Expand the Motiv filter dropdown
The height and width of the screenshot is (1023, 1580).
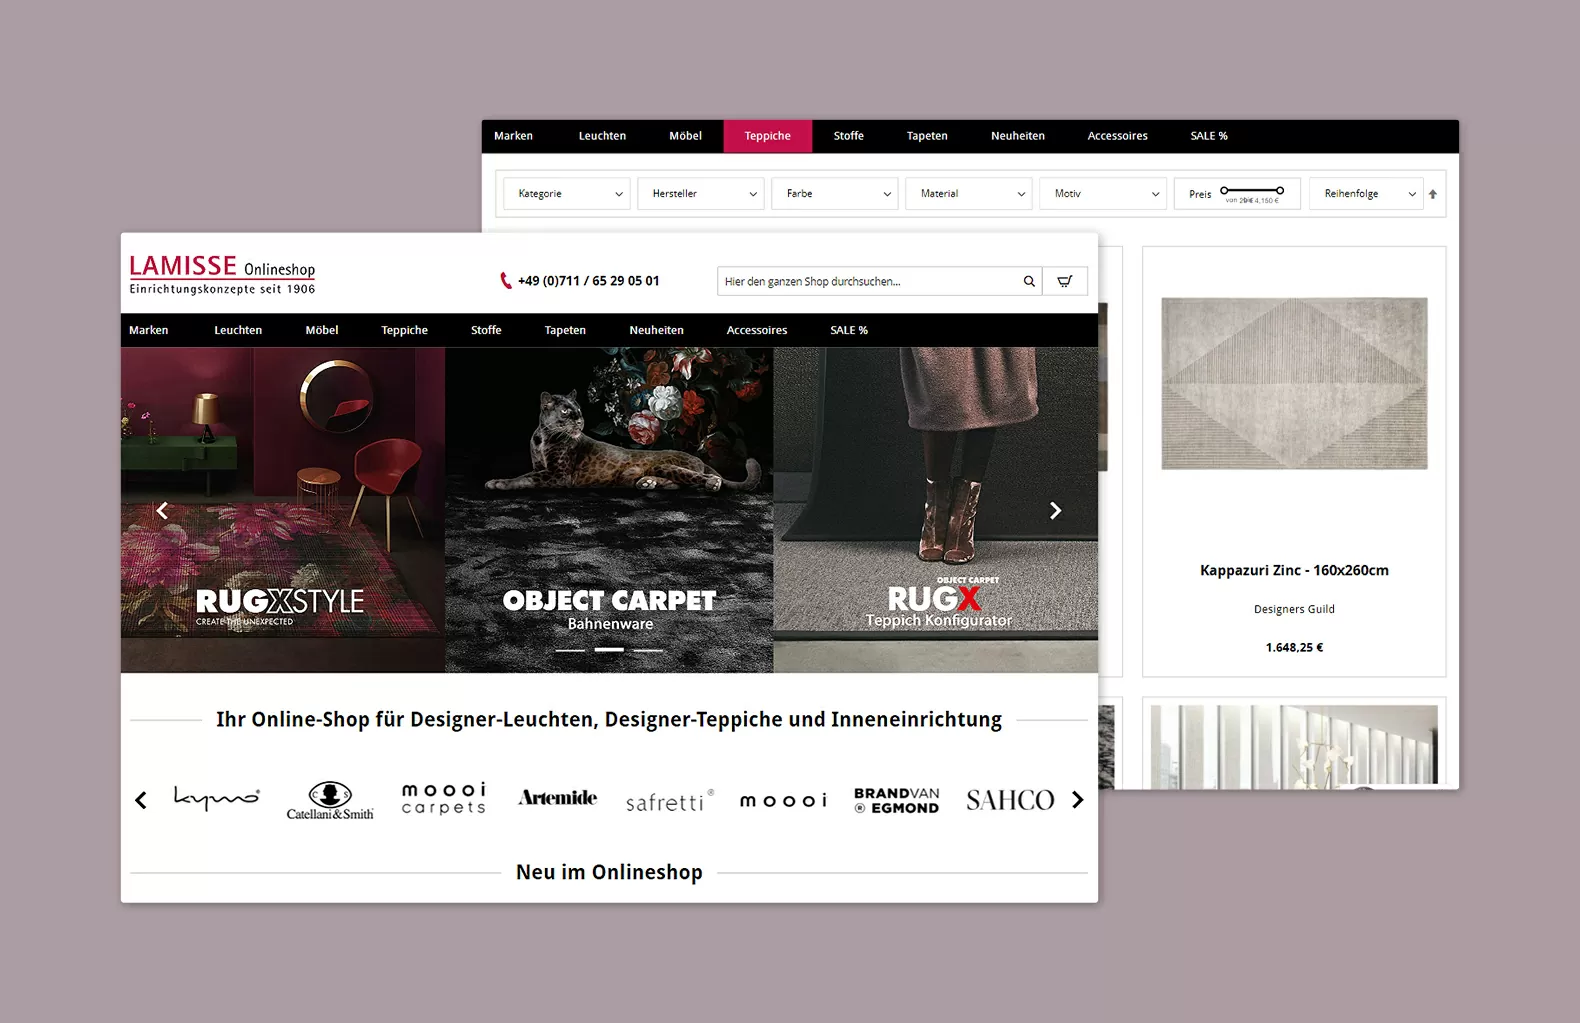(x=1102, y=194)
